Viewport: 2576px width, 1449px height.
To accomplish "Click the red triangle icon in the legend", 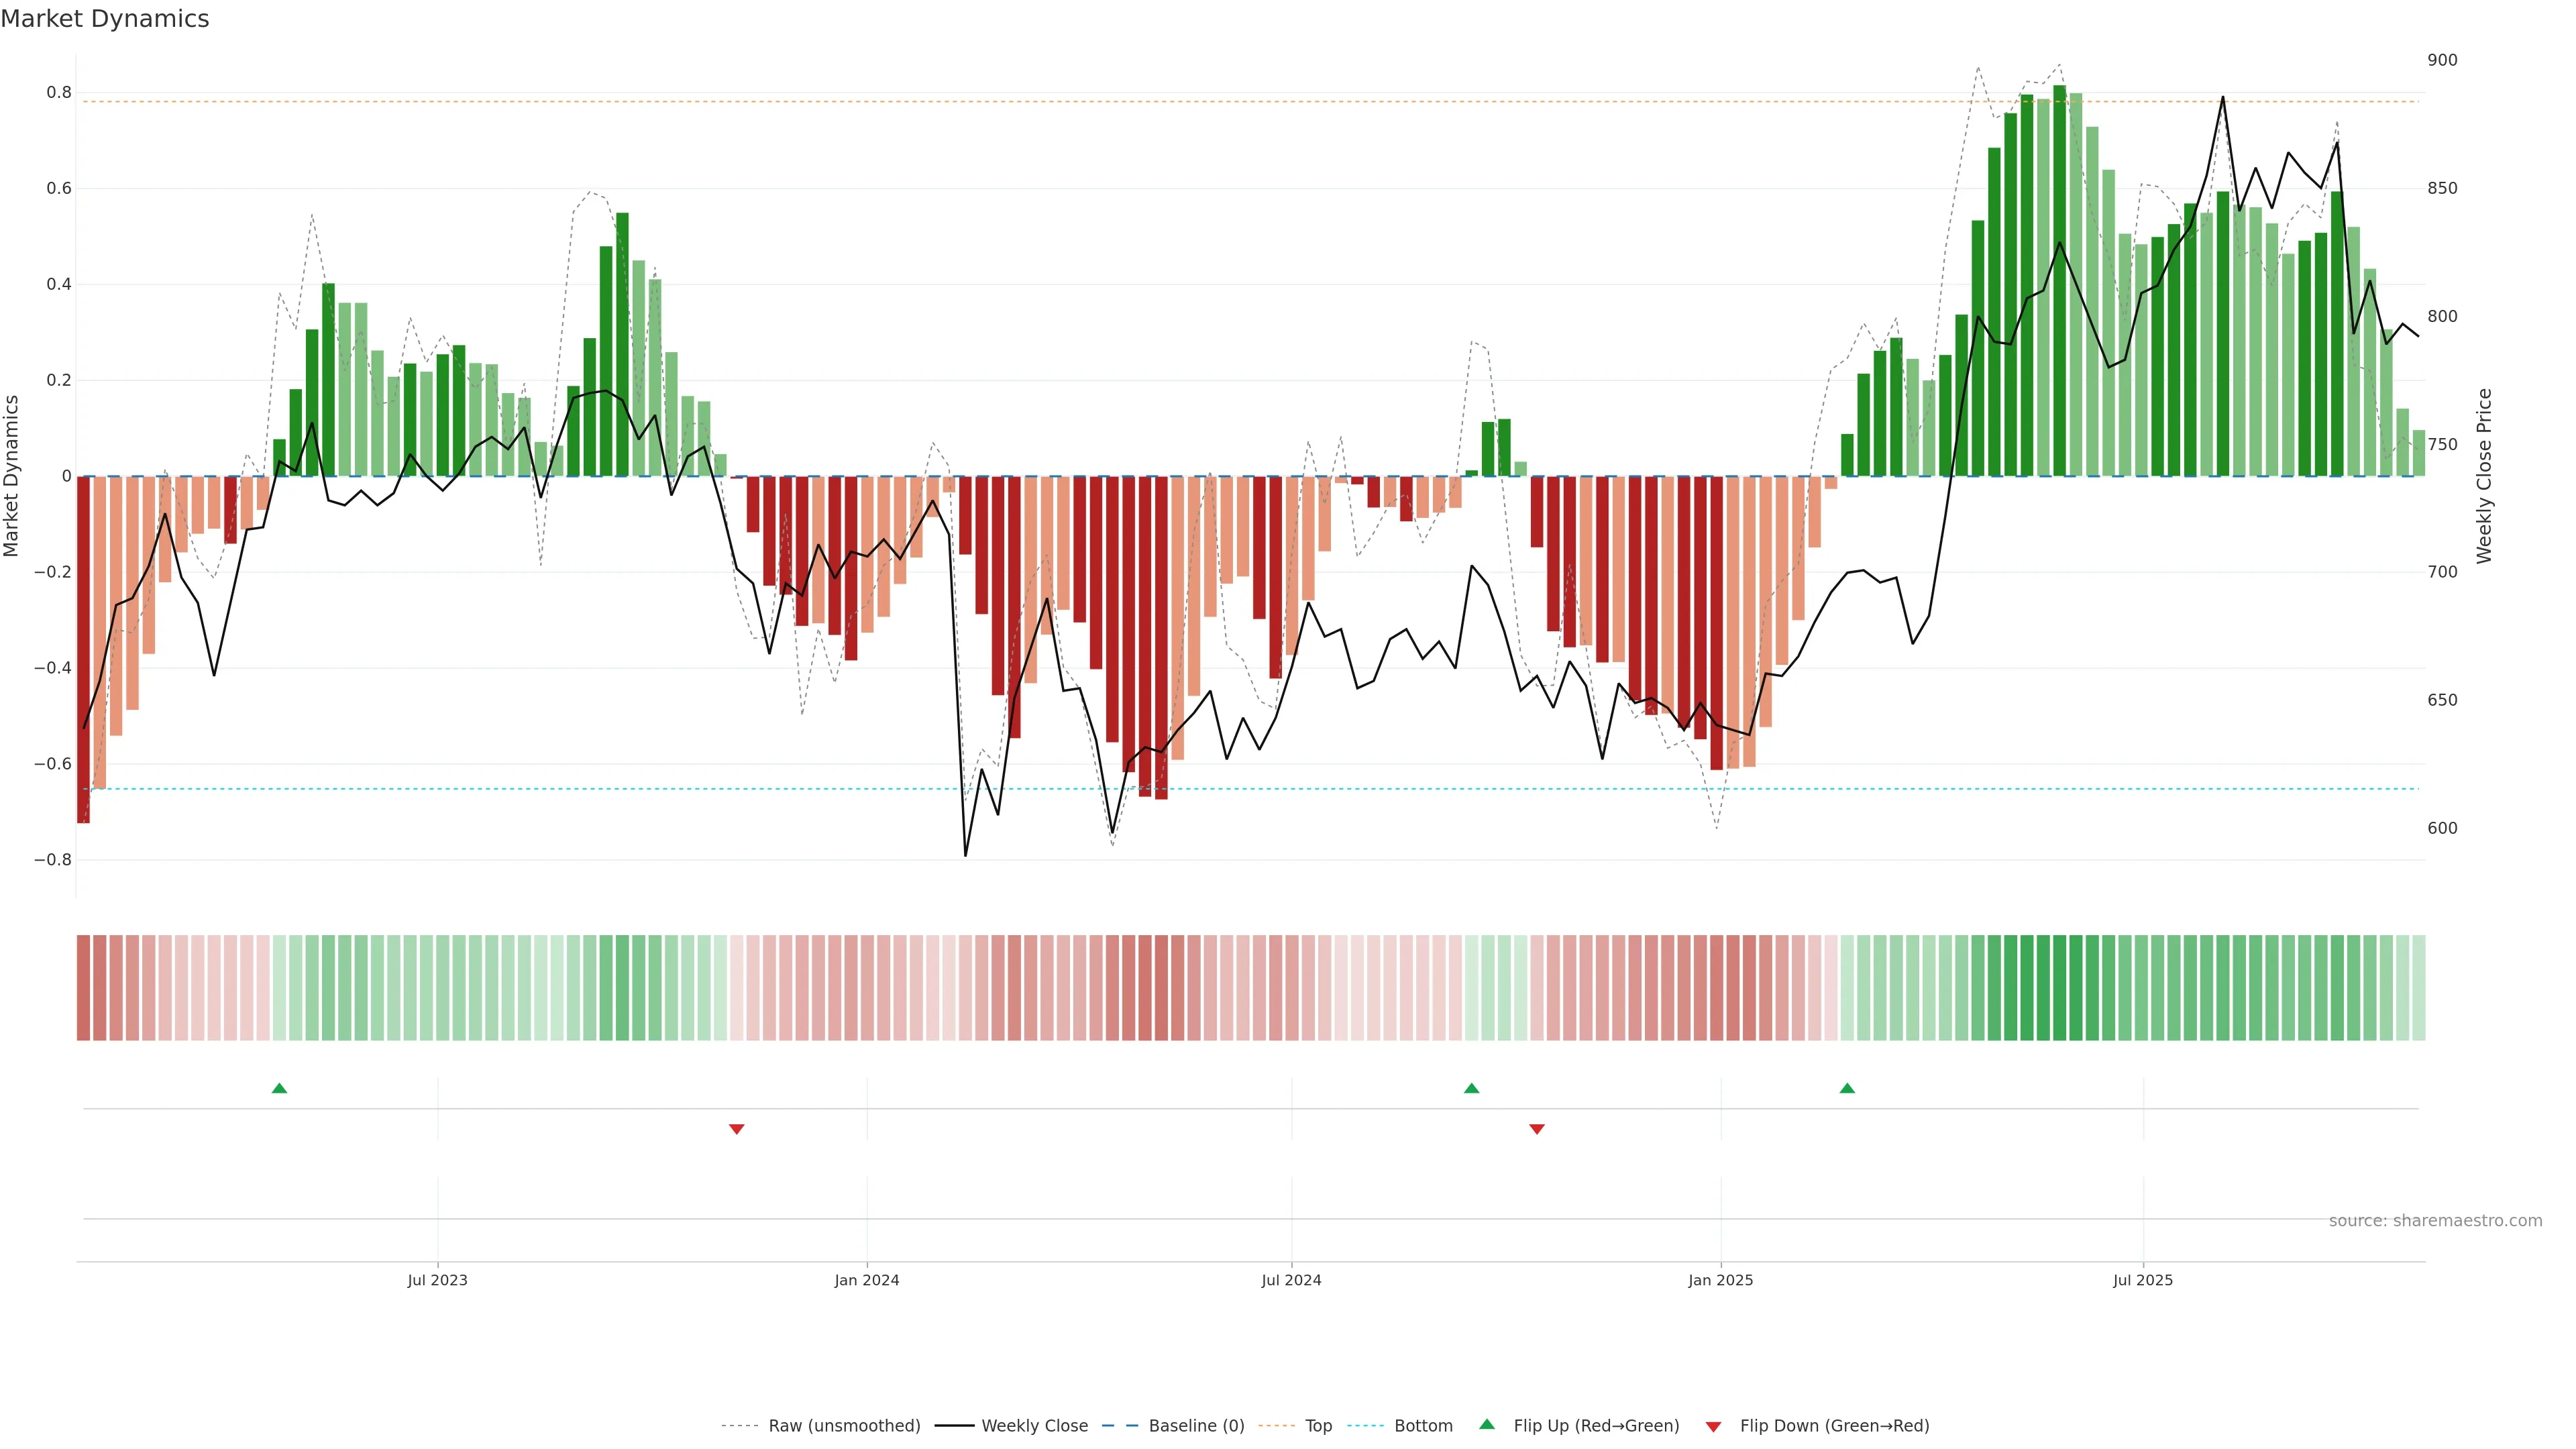I will (x=1713, y=1427).
